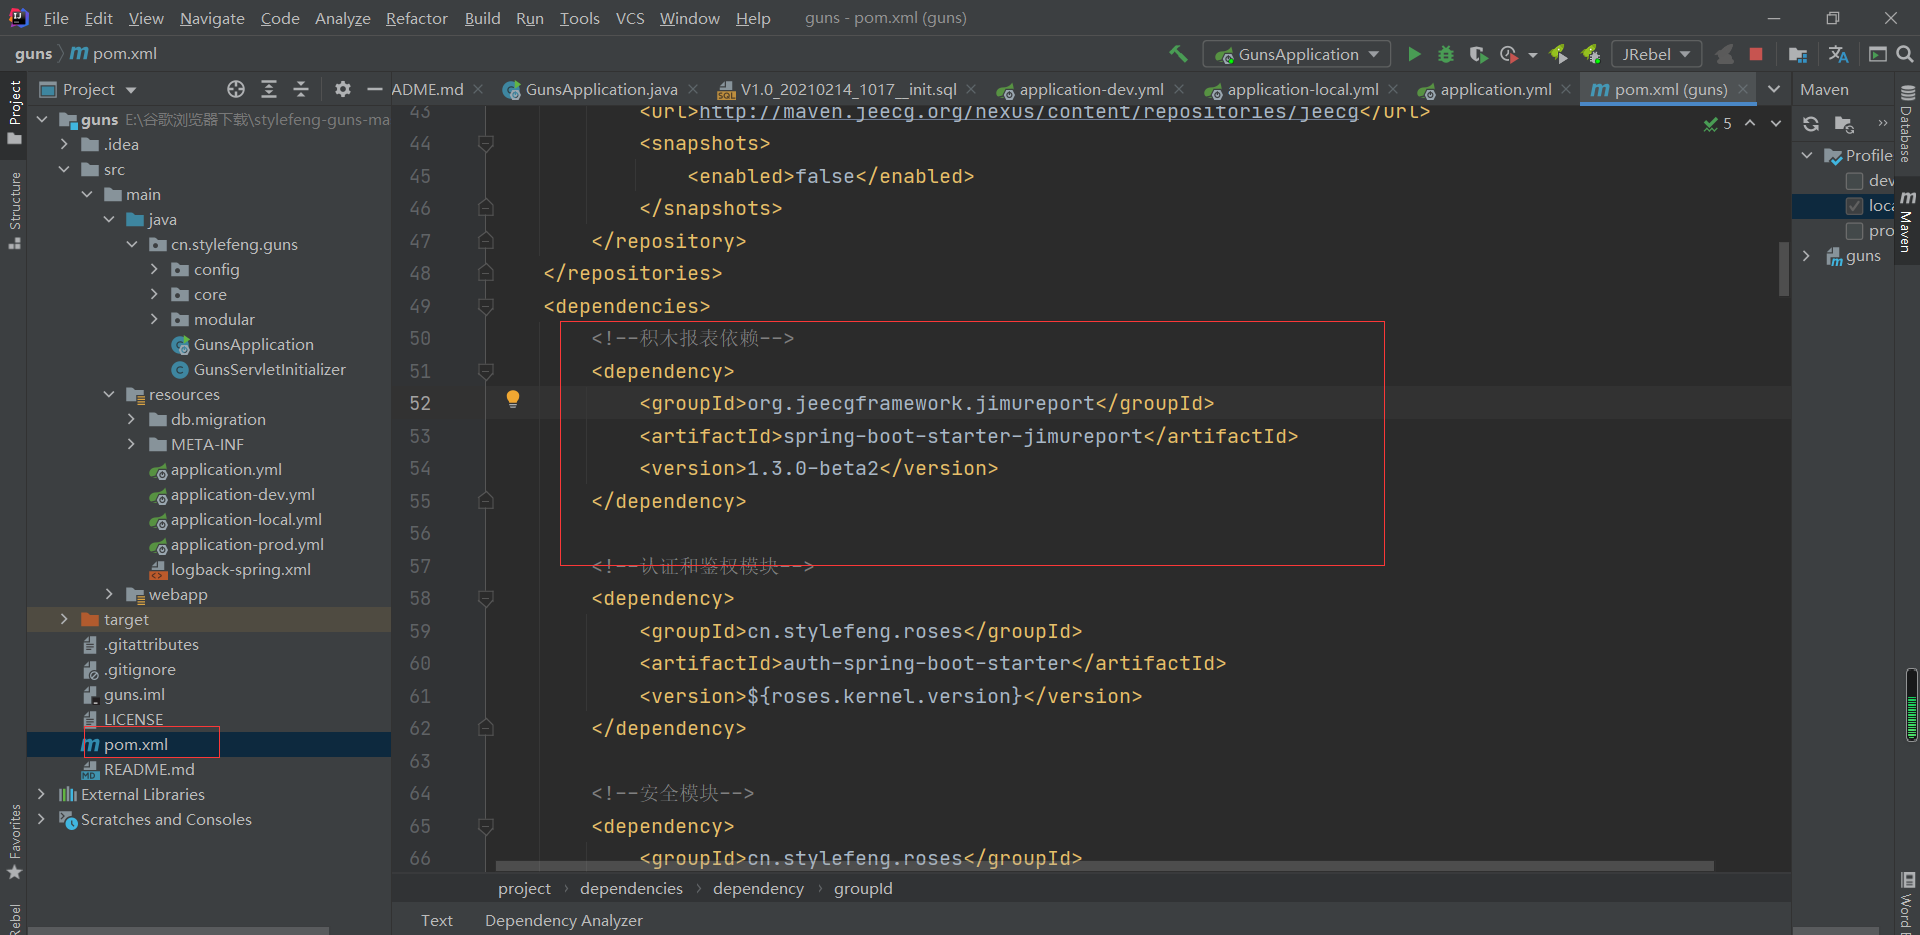Click the Search Everywhere magnifier icon

point(1905,54)
